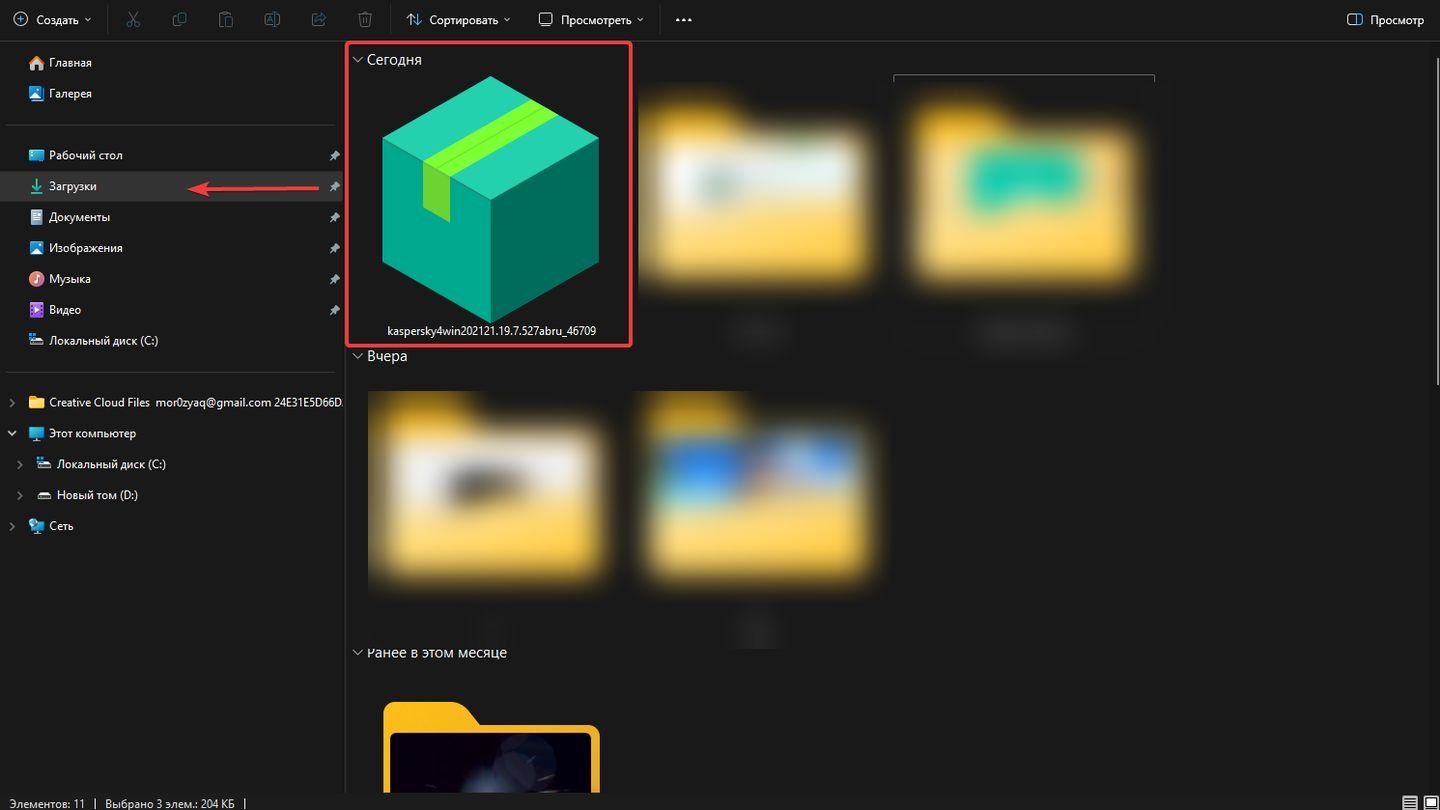Switch to large thumbnails view icon
Viewport: 1440px width, 810px height.
coord(1429,802)
